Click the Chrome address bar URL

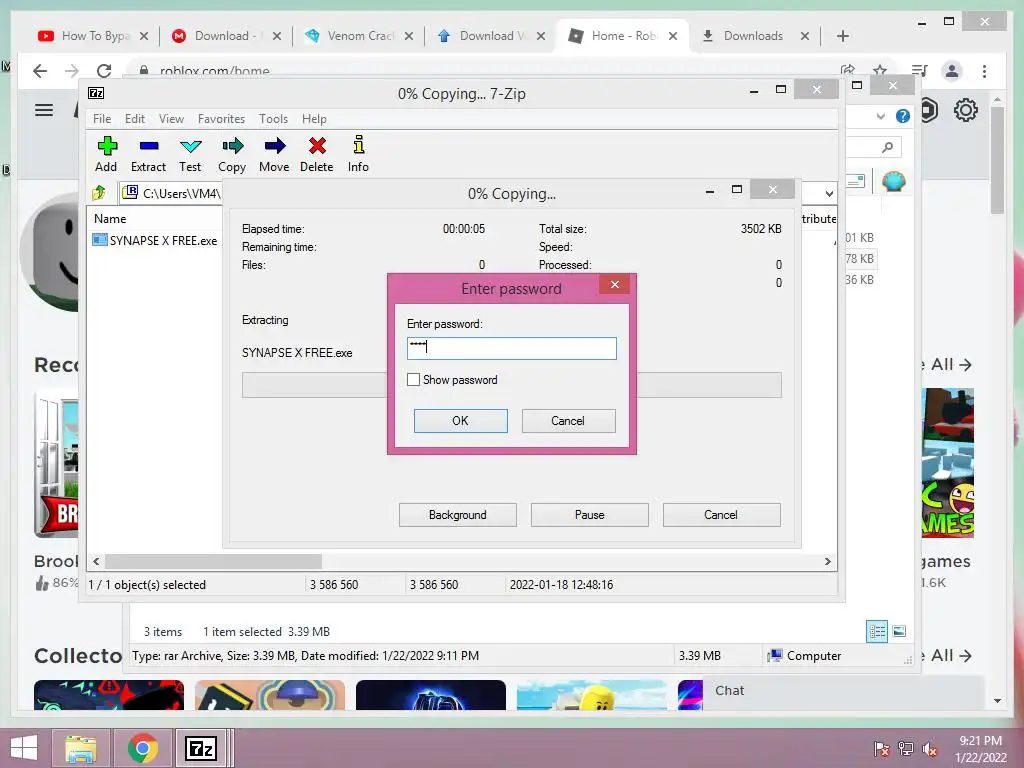click(214, 71)
